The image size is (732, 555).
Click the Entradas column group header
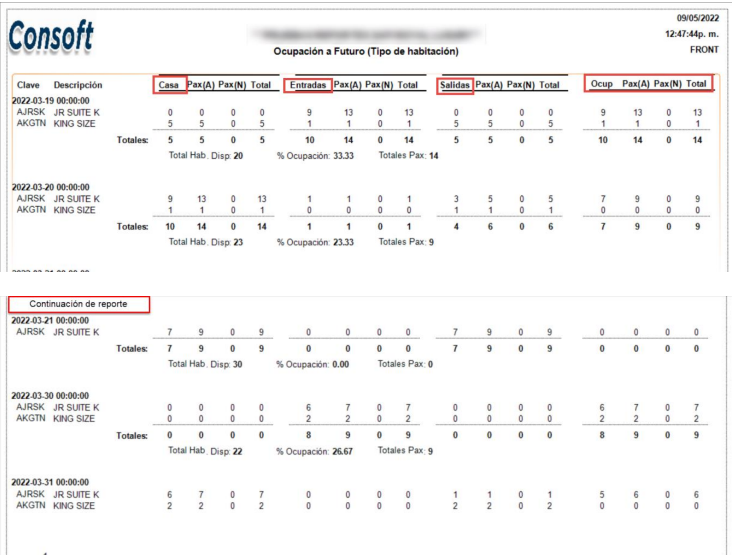pyautogui.click(x=308, y=85)
